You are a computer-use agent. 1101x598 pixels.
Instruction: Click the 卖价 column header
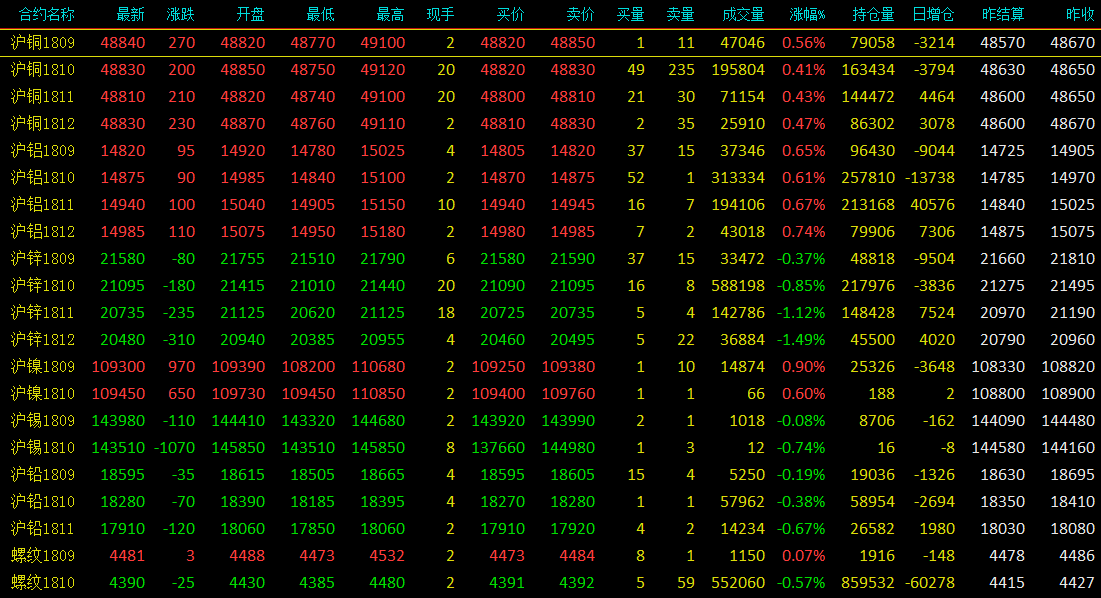(x=581, y=14)
